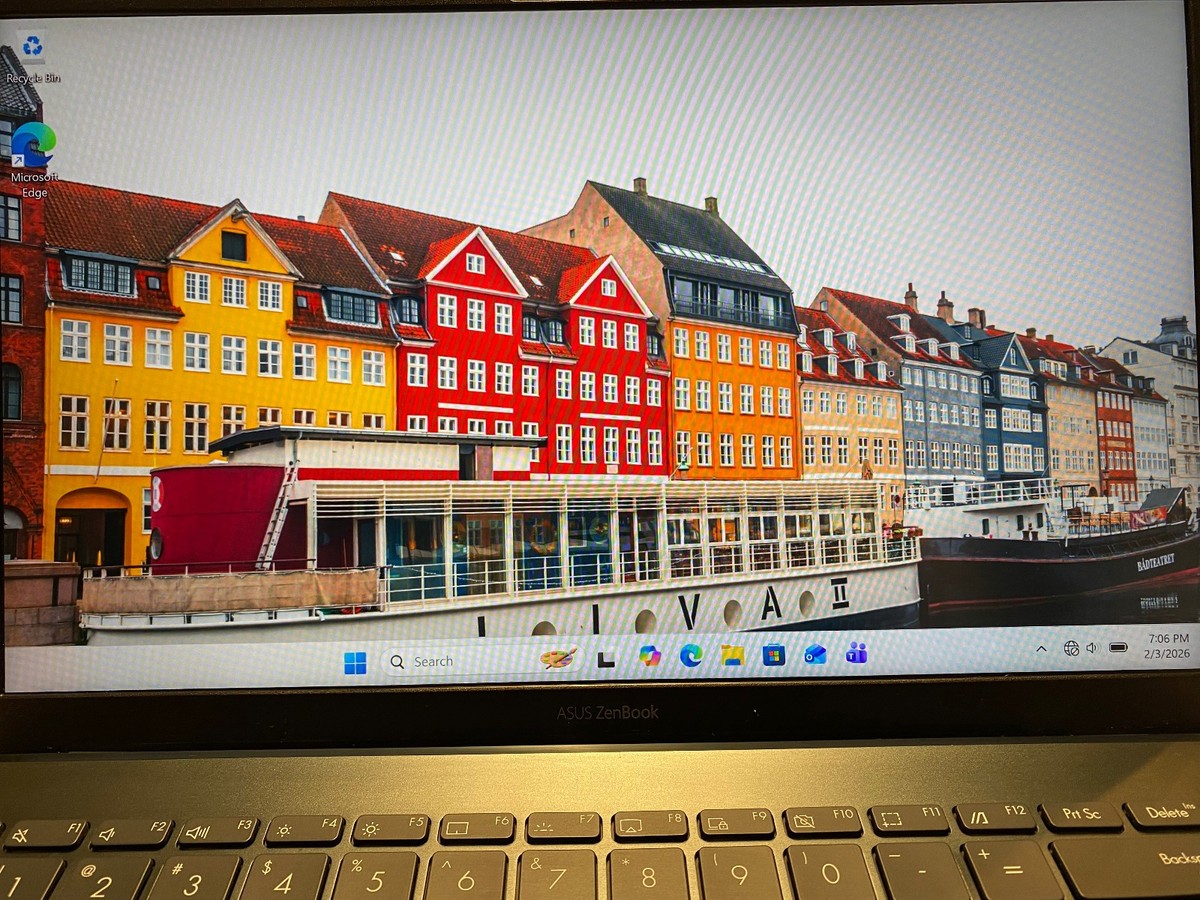The height and width of the screenshot is (900, 1200).
Task: Open the Recycle Bin desktop icon
Action: coord(33,56)
